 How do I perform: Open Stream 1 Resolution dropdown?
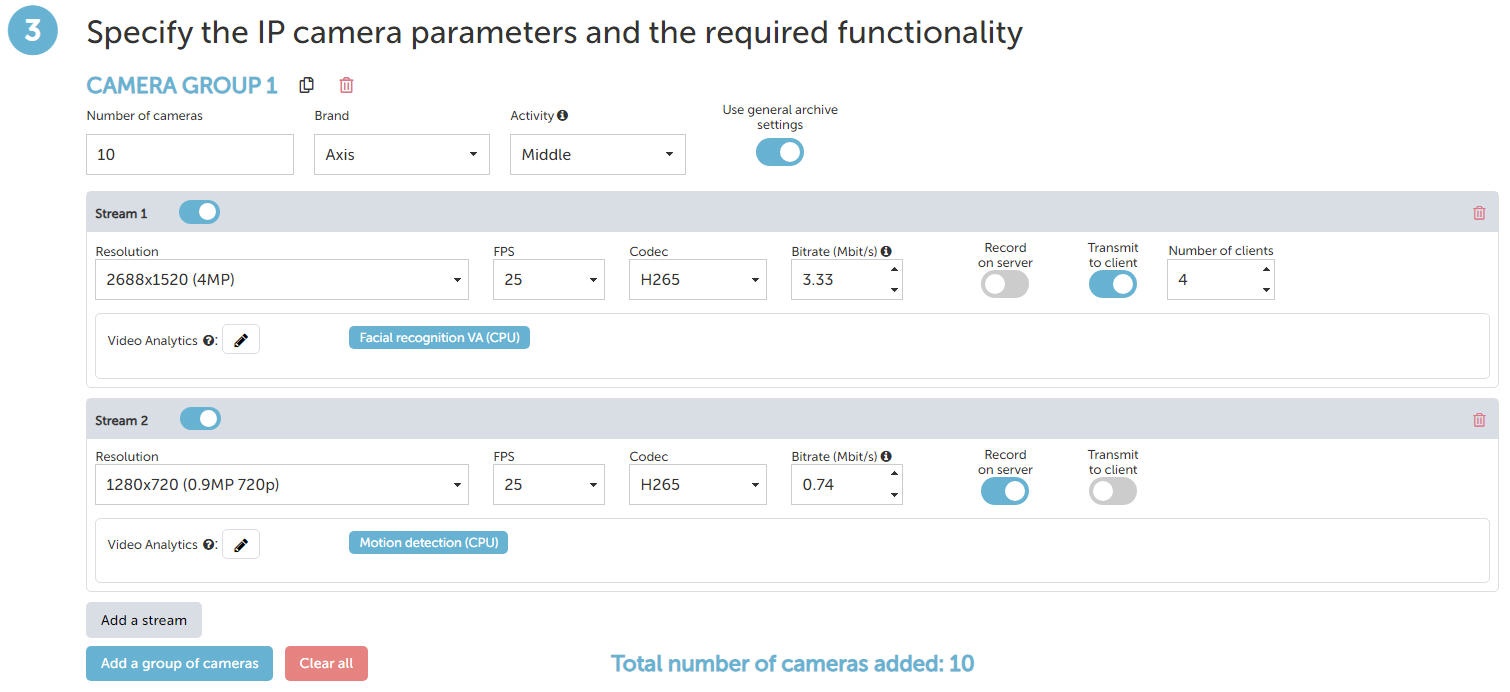pos(282,280)
